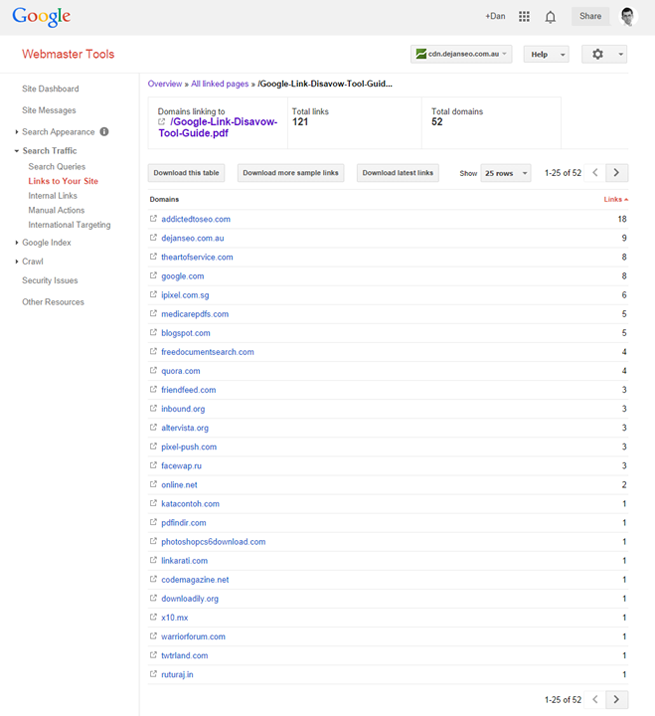
Task: Open the Google apps grid icon
Action: [x=524, y=16]
